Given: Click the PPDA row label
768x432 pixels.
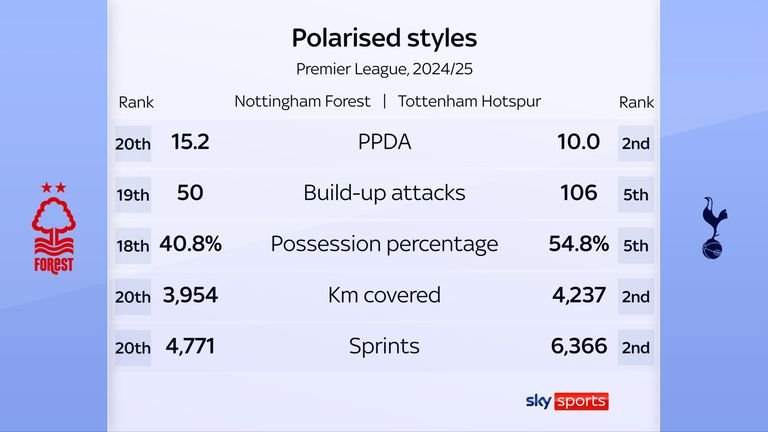Looking at the screenshot, I should [384, 142].
